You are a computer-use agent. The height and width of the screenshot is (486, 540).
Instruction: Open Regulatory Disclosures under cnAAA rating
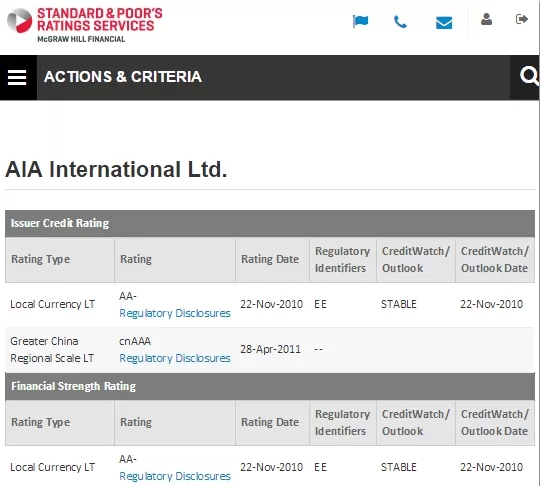(x=175, y=358)
